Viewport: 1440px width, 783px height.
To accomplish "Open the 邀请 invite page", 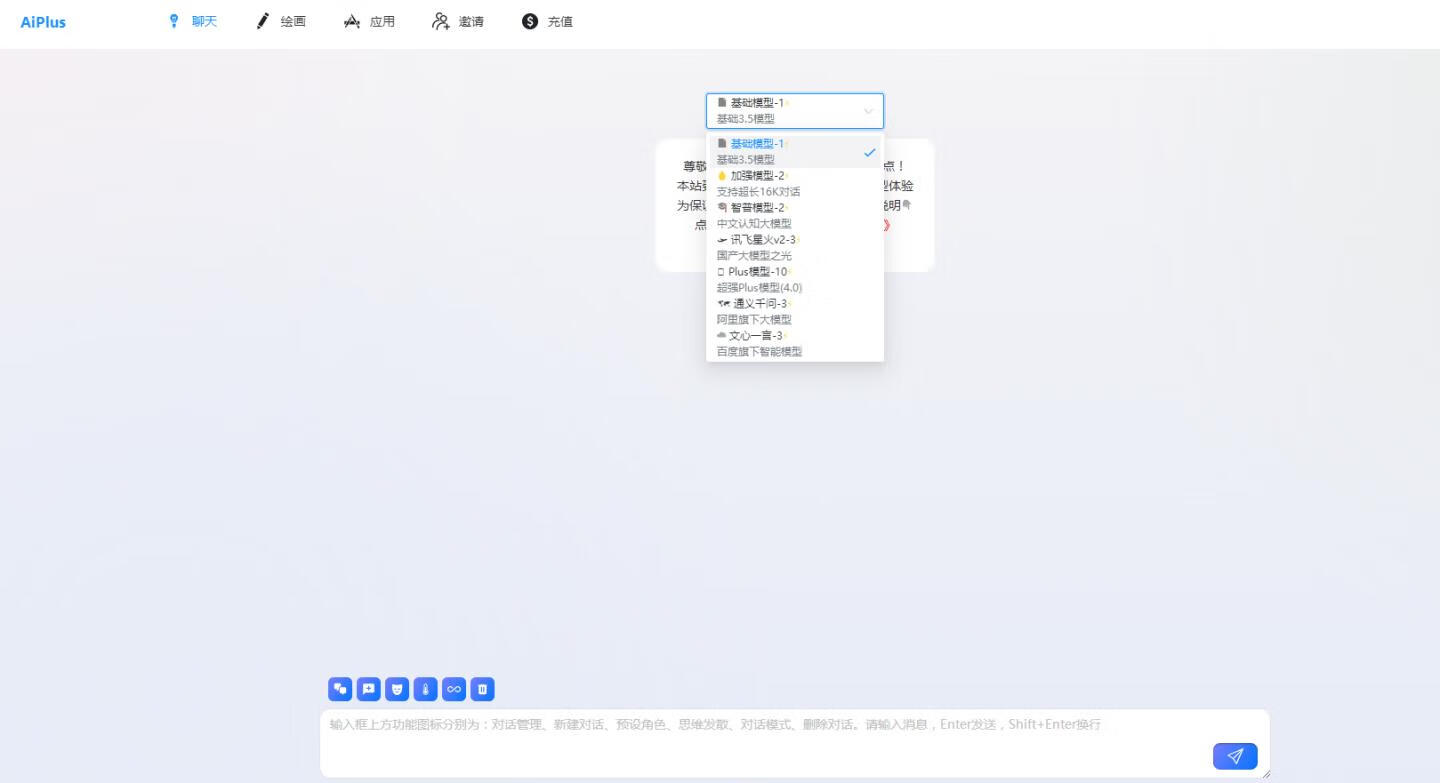I will [458, 21].
